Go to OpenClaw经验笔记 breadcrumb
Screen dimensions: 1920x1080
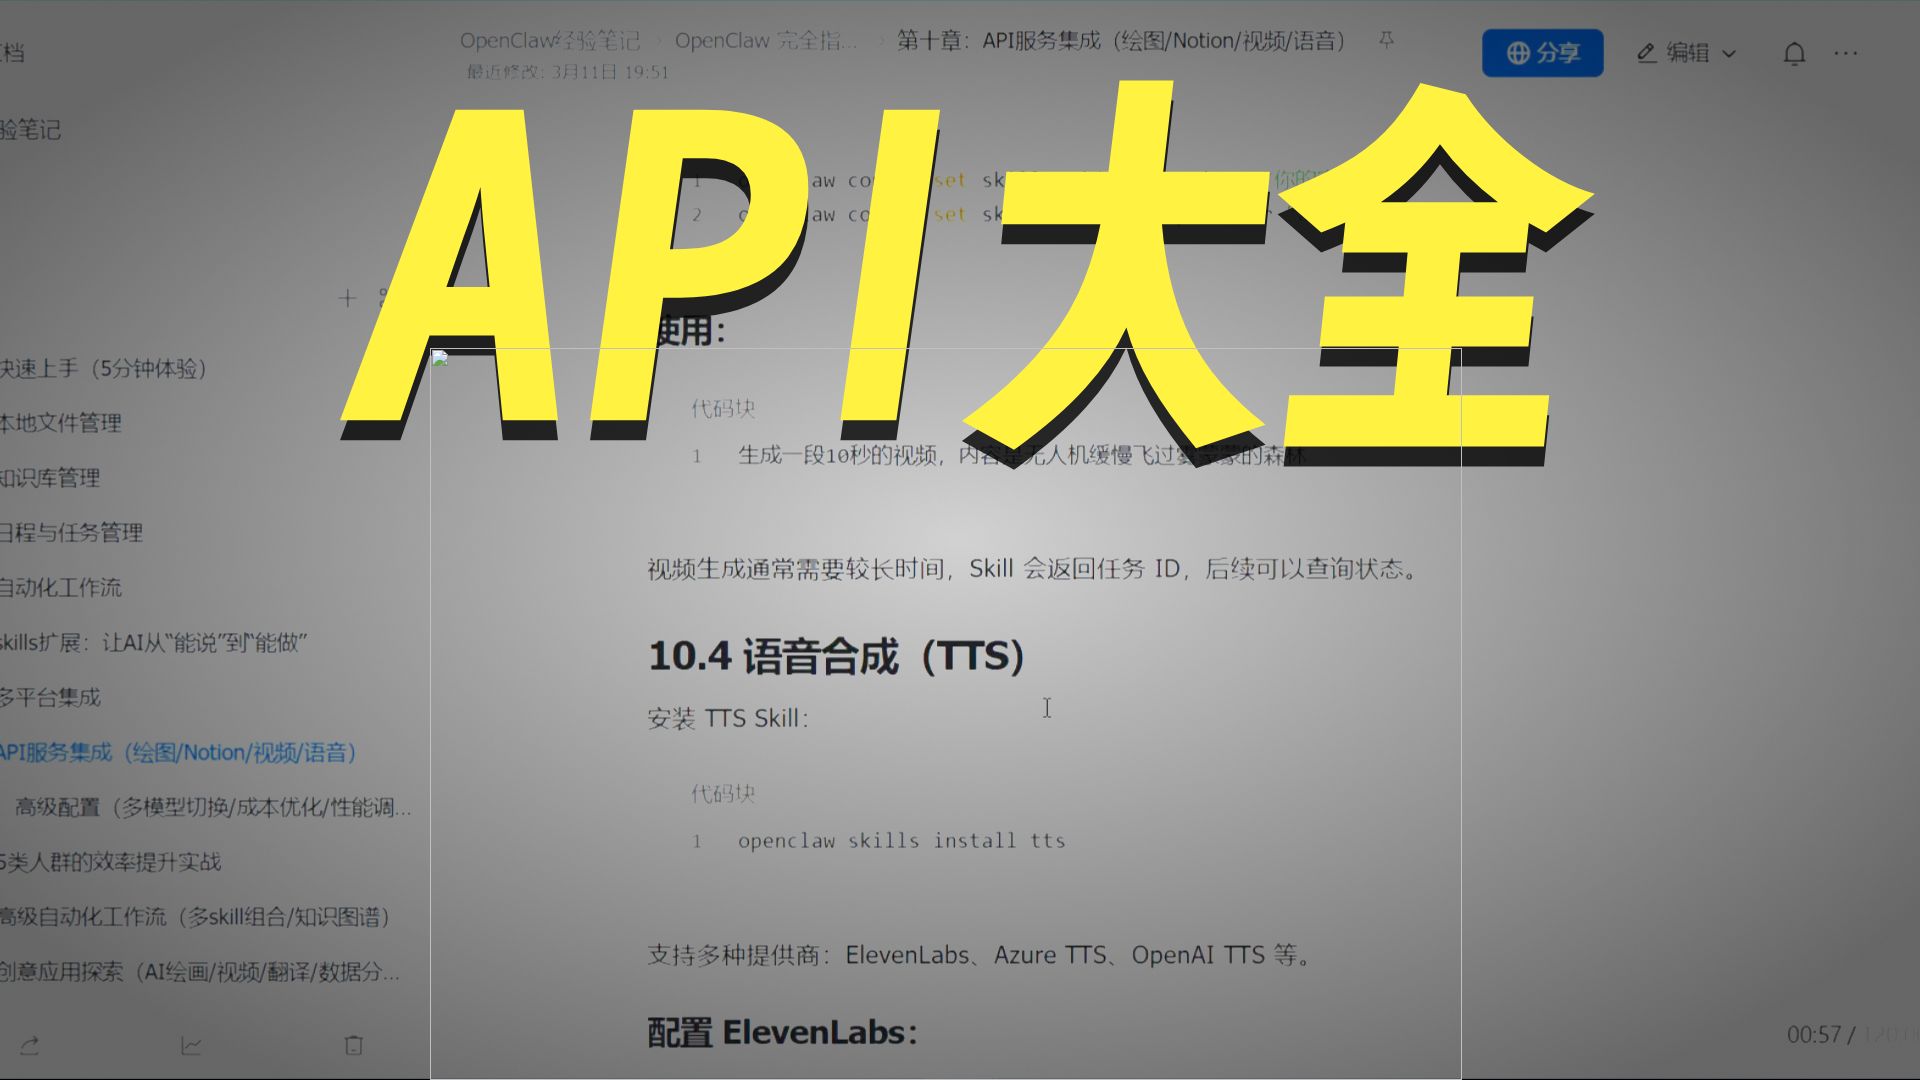[x=549, y=41]
